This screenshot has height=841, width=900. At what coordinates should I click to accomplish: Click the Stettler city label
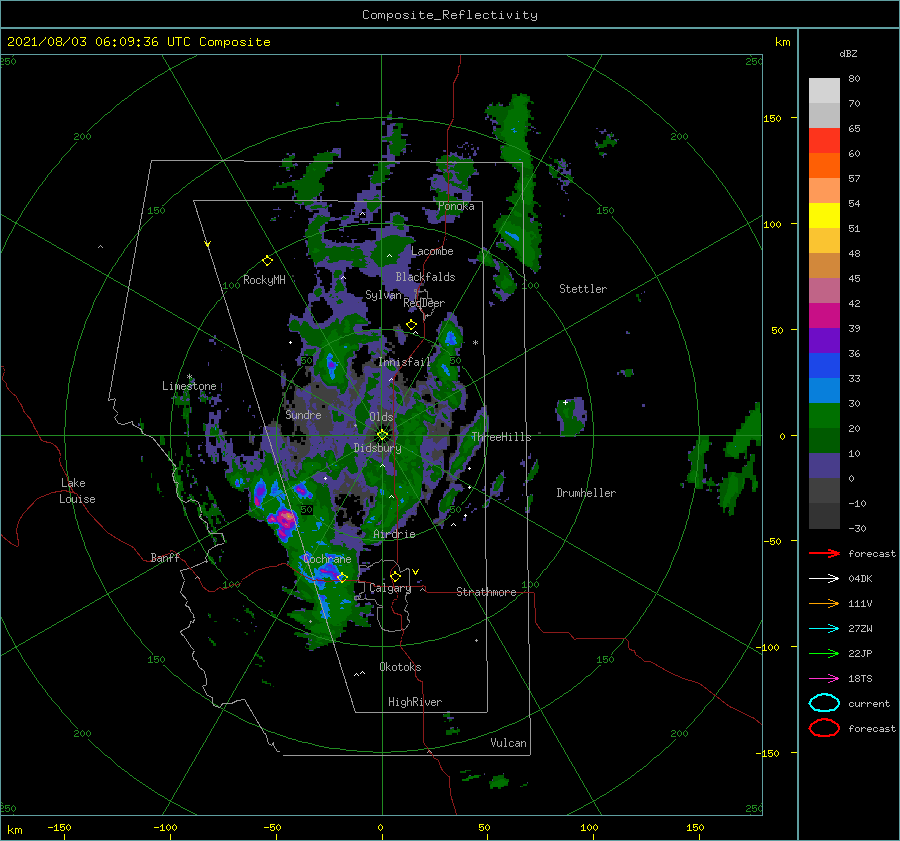[x=583, y=289]
